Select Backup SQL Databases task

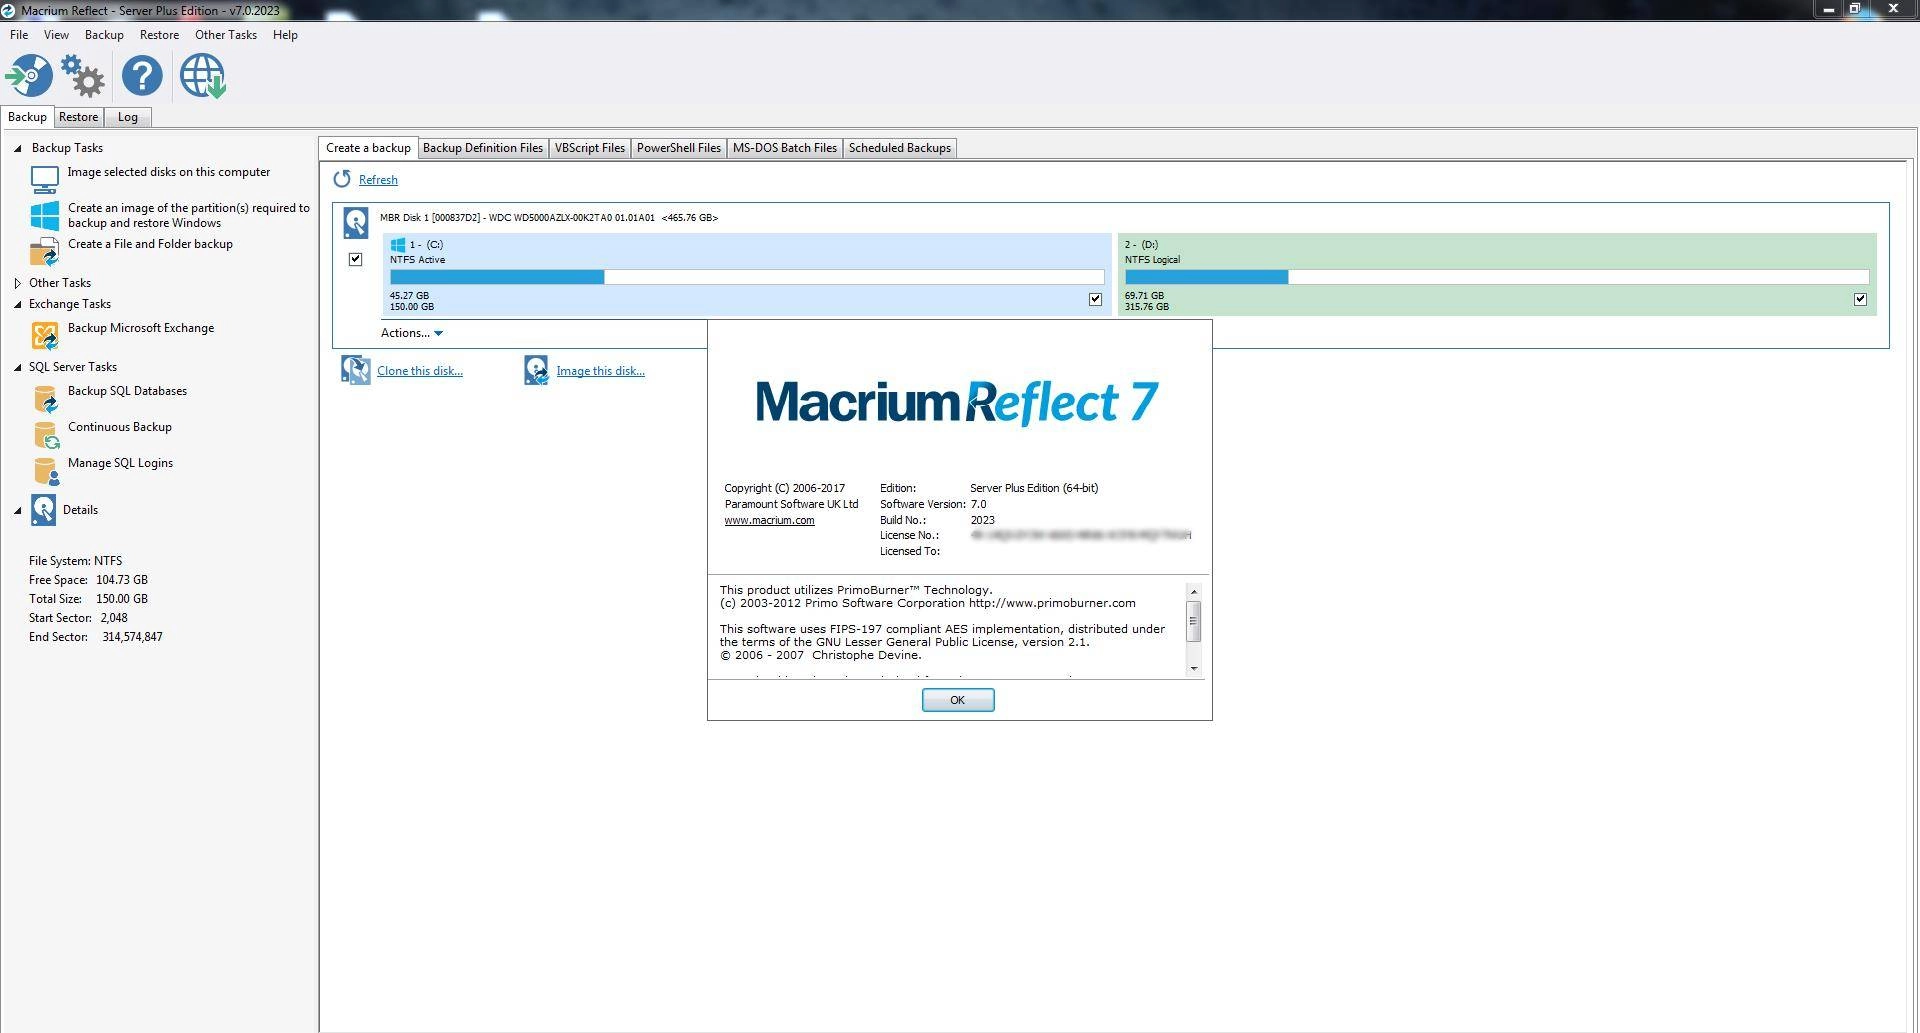point(127,391)
